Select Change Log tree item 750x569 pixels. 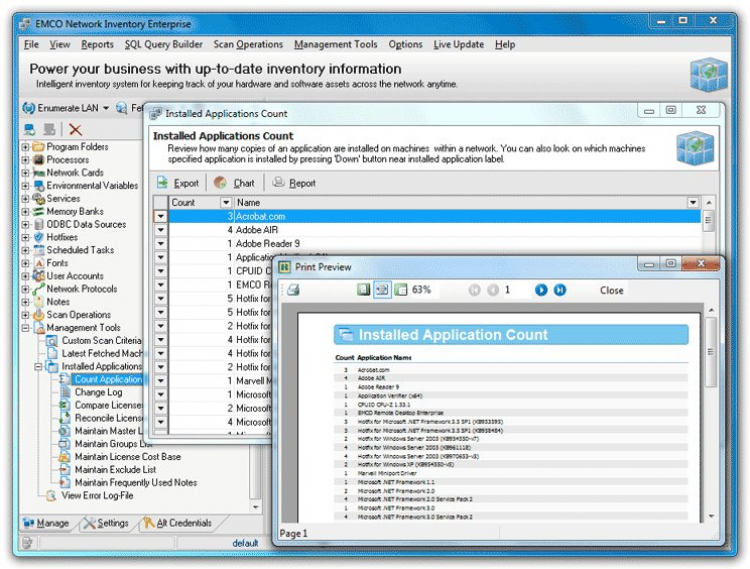99,392
